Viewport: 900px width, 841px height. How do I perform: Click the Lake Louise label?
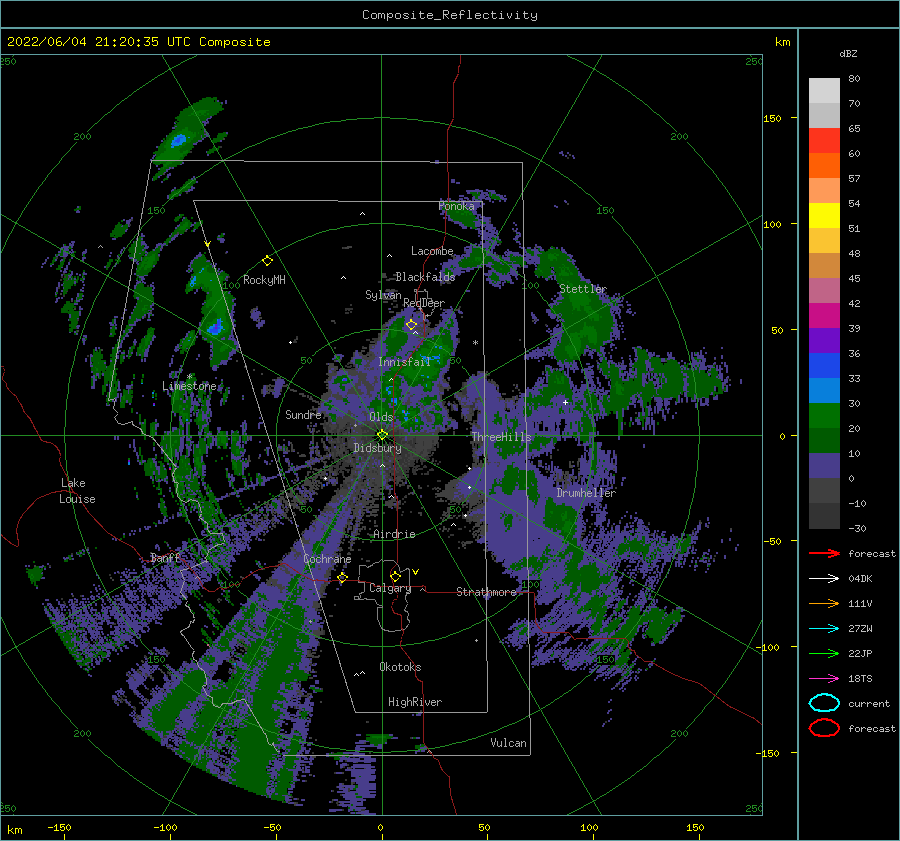pyautogui.click(x=77, y=491)
